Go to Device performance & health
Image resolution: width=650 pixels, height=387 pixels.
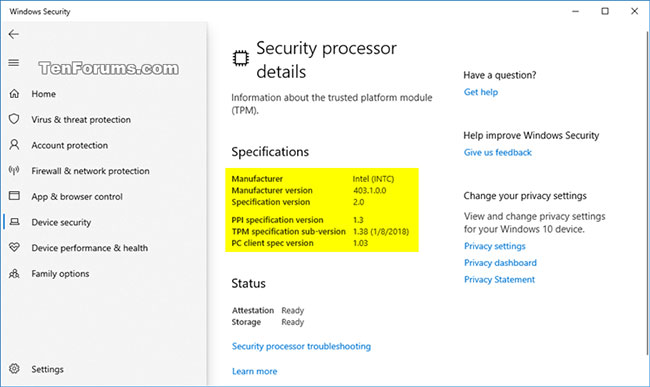pyautogui.click(x=90, y=248)
